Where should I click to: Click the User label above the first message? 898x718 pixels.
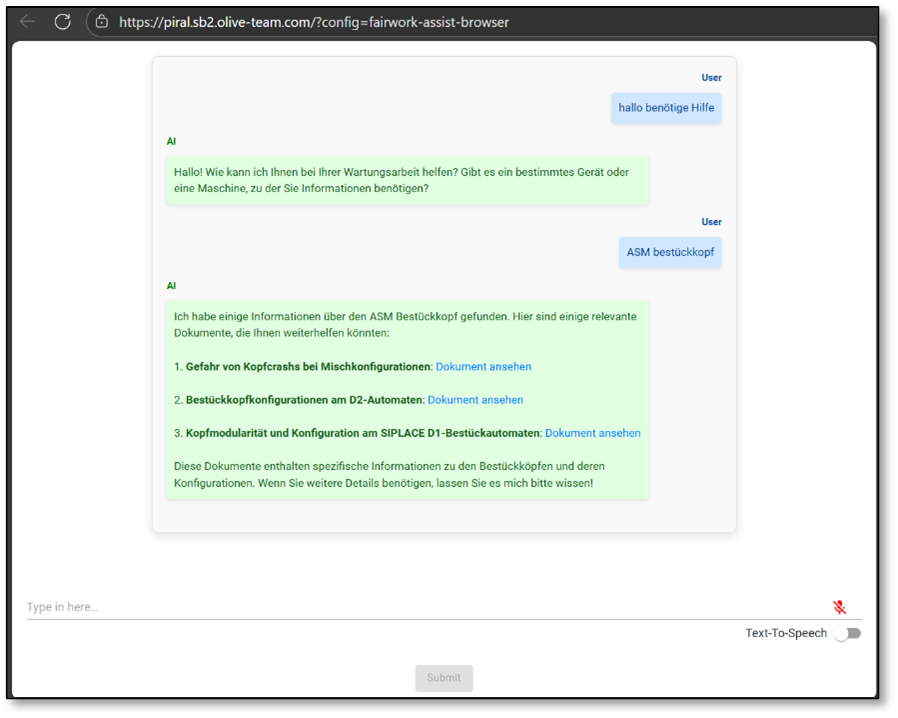711,77
